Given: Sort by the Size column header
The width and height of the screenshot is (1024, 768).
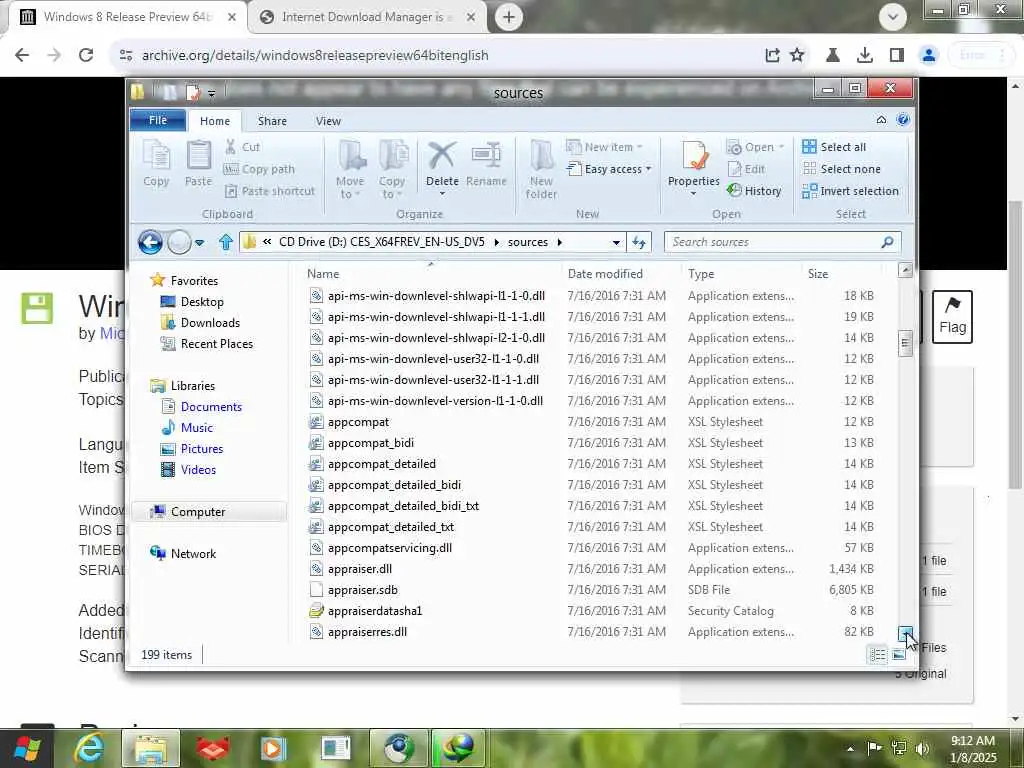Looking at the screenshot, I should coord(818,274).
